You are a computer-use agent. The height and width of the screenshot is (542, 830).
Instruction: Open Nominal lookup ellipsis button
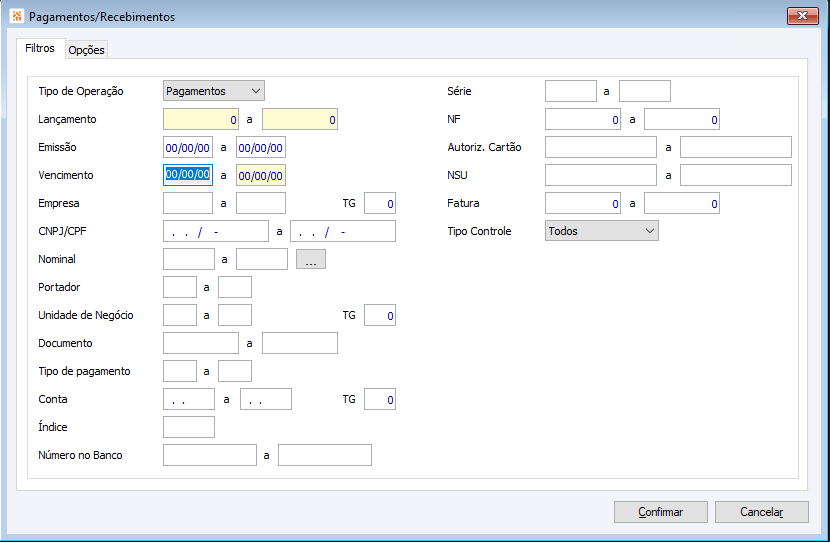coord(311,259)
